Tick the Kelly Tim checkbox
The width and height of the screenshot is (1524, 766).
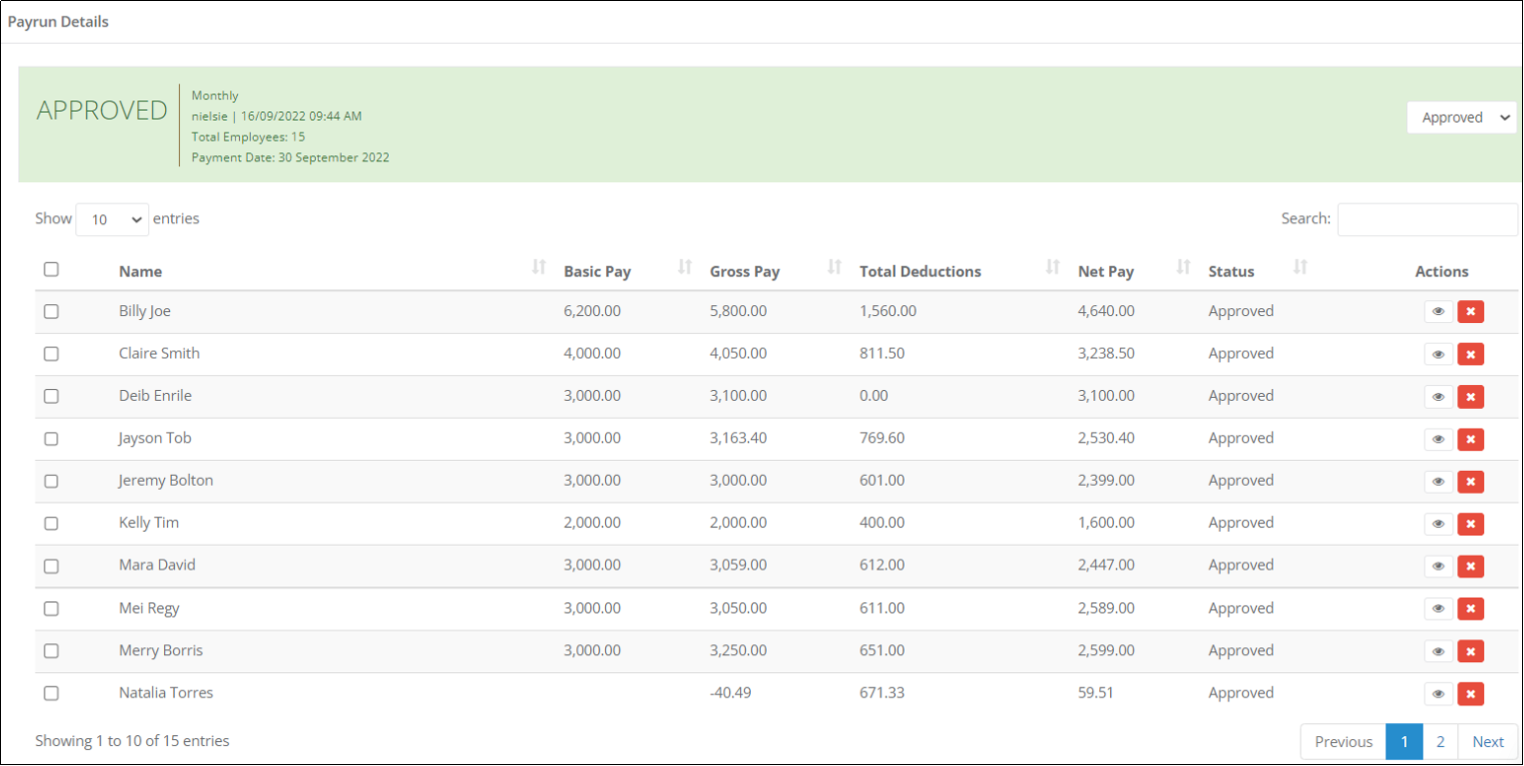[51, 523]
